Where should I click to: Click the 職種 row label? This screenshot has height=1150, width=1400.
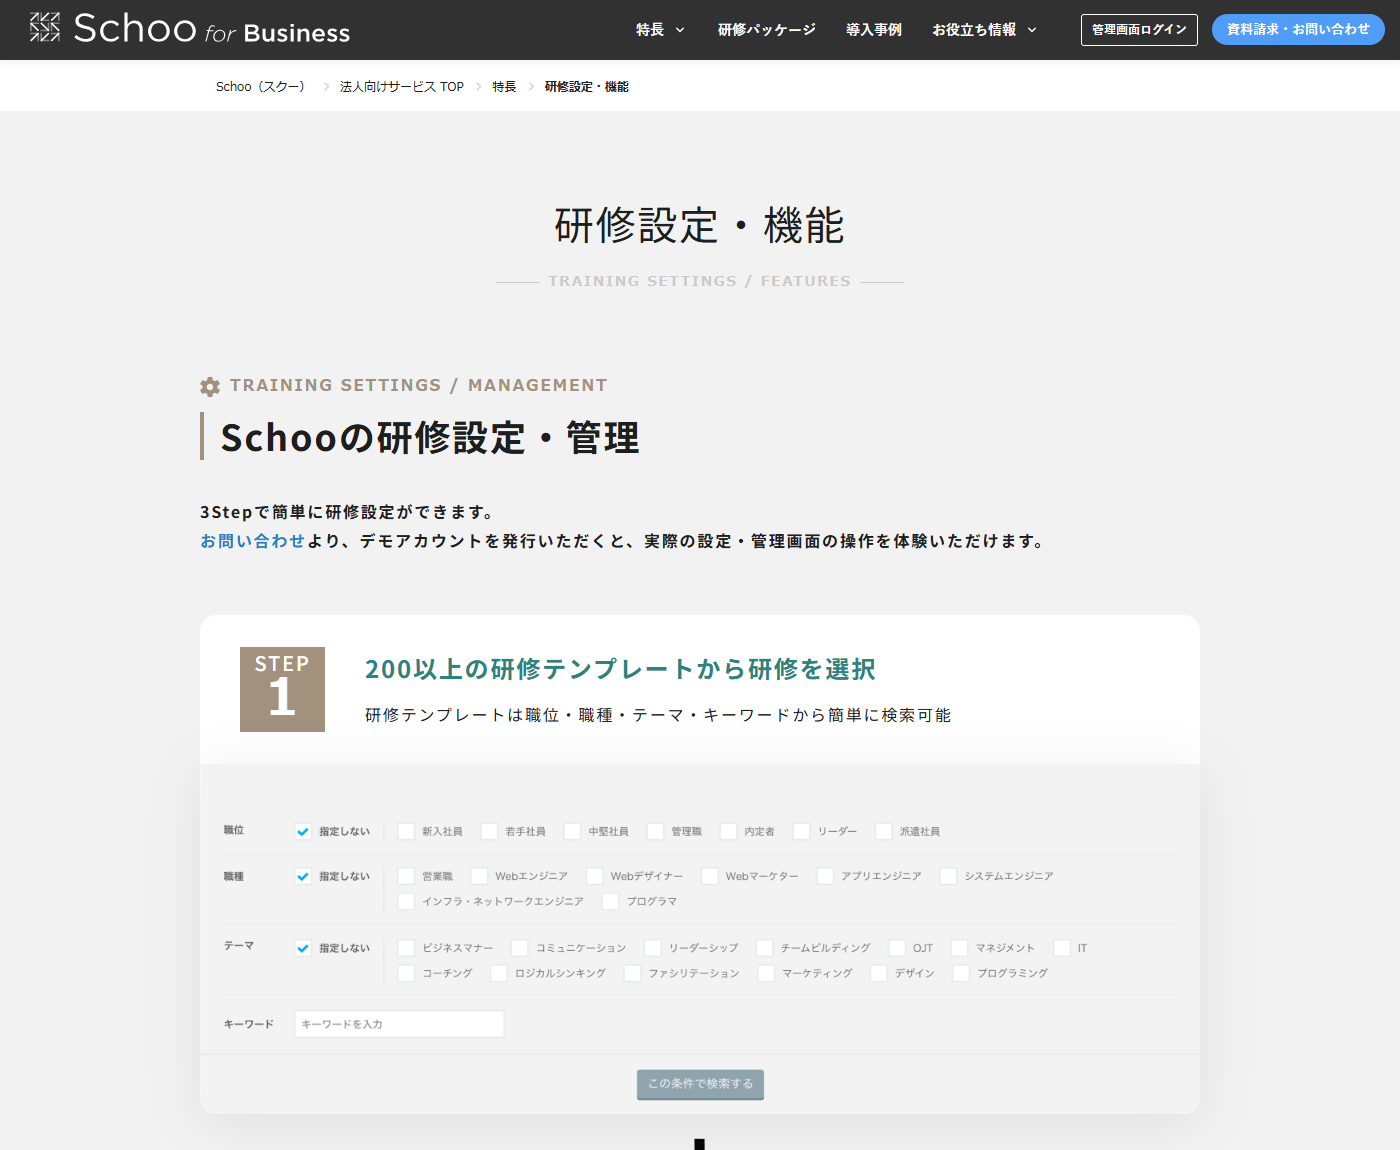pyautogui.click(x=234, y=876)
